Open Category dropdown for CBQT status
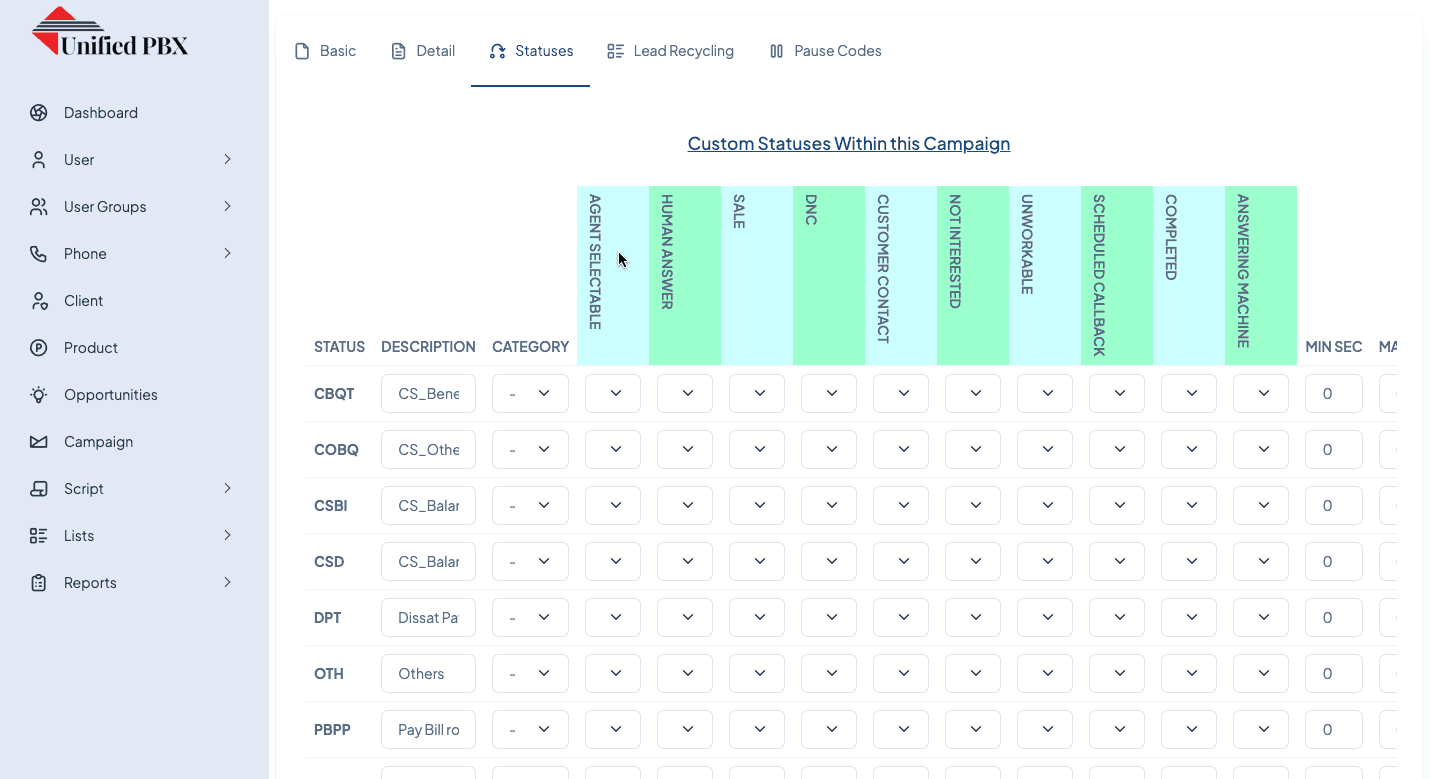The width and height of the screenshot is (1430, 779). [x=530, y=394]
